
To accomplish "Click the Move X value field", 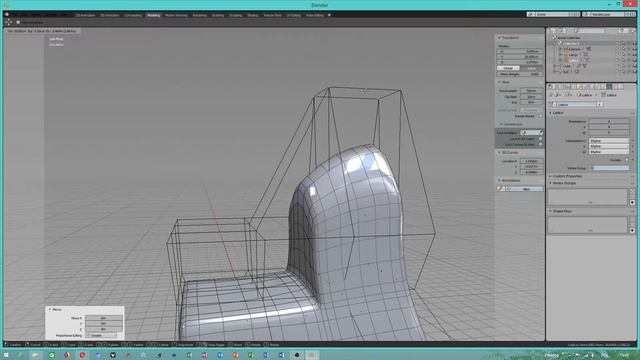I will [x=104, y=318].
